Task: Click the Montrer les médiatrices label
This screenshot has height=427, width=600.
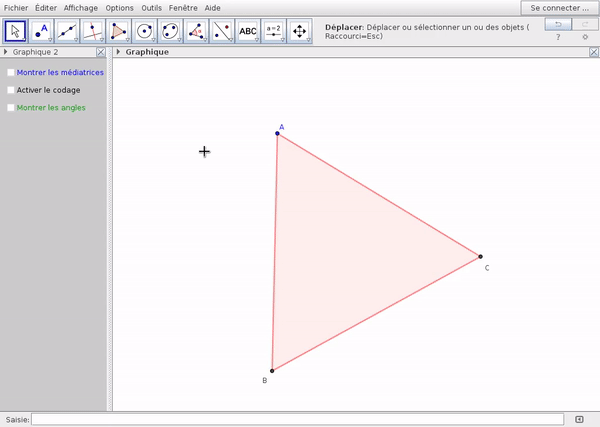Action: pos(60,72)
